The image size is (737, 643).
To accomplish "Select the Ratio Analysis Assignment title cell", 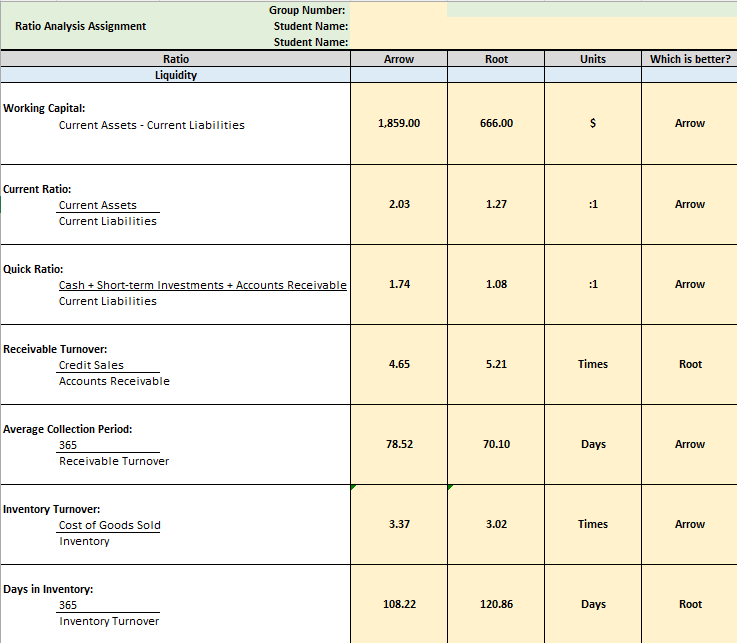I will pos(80,26).
